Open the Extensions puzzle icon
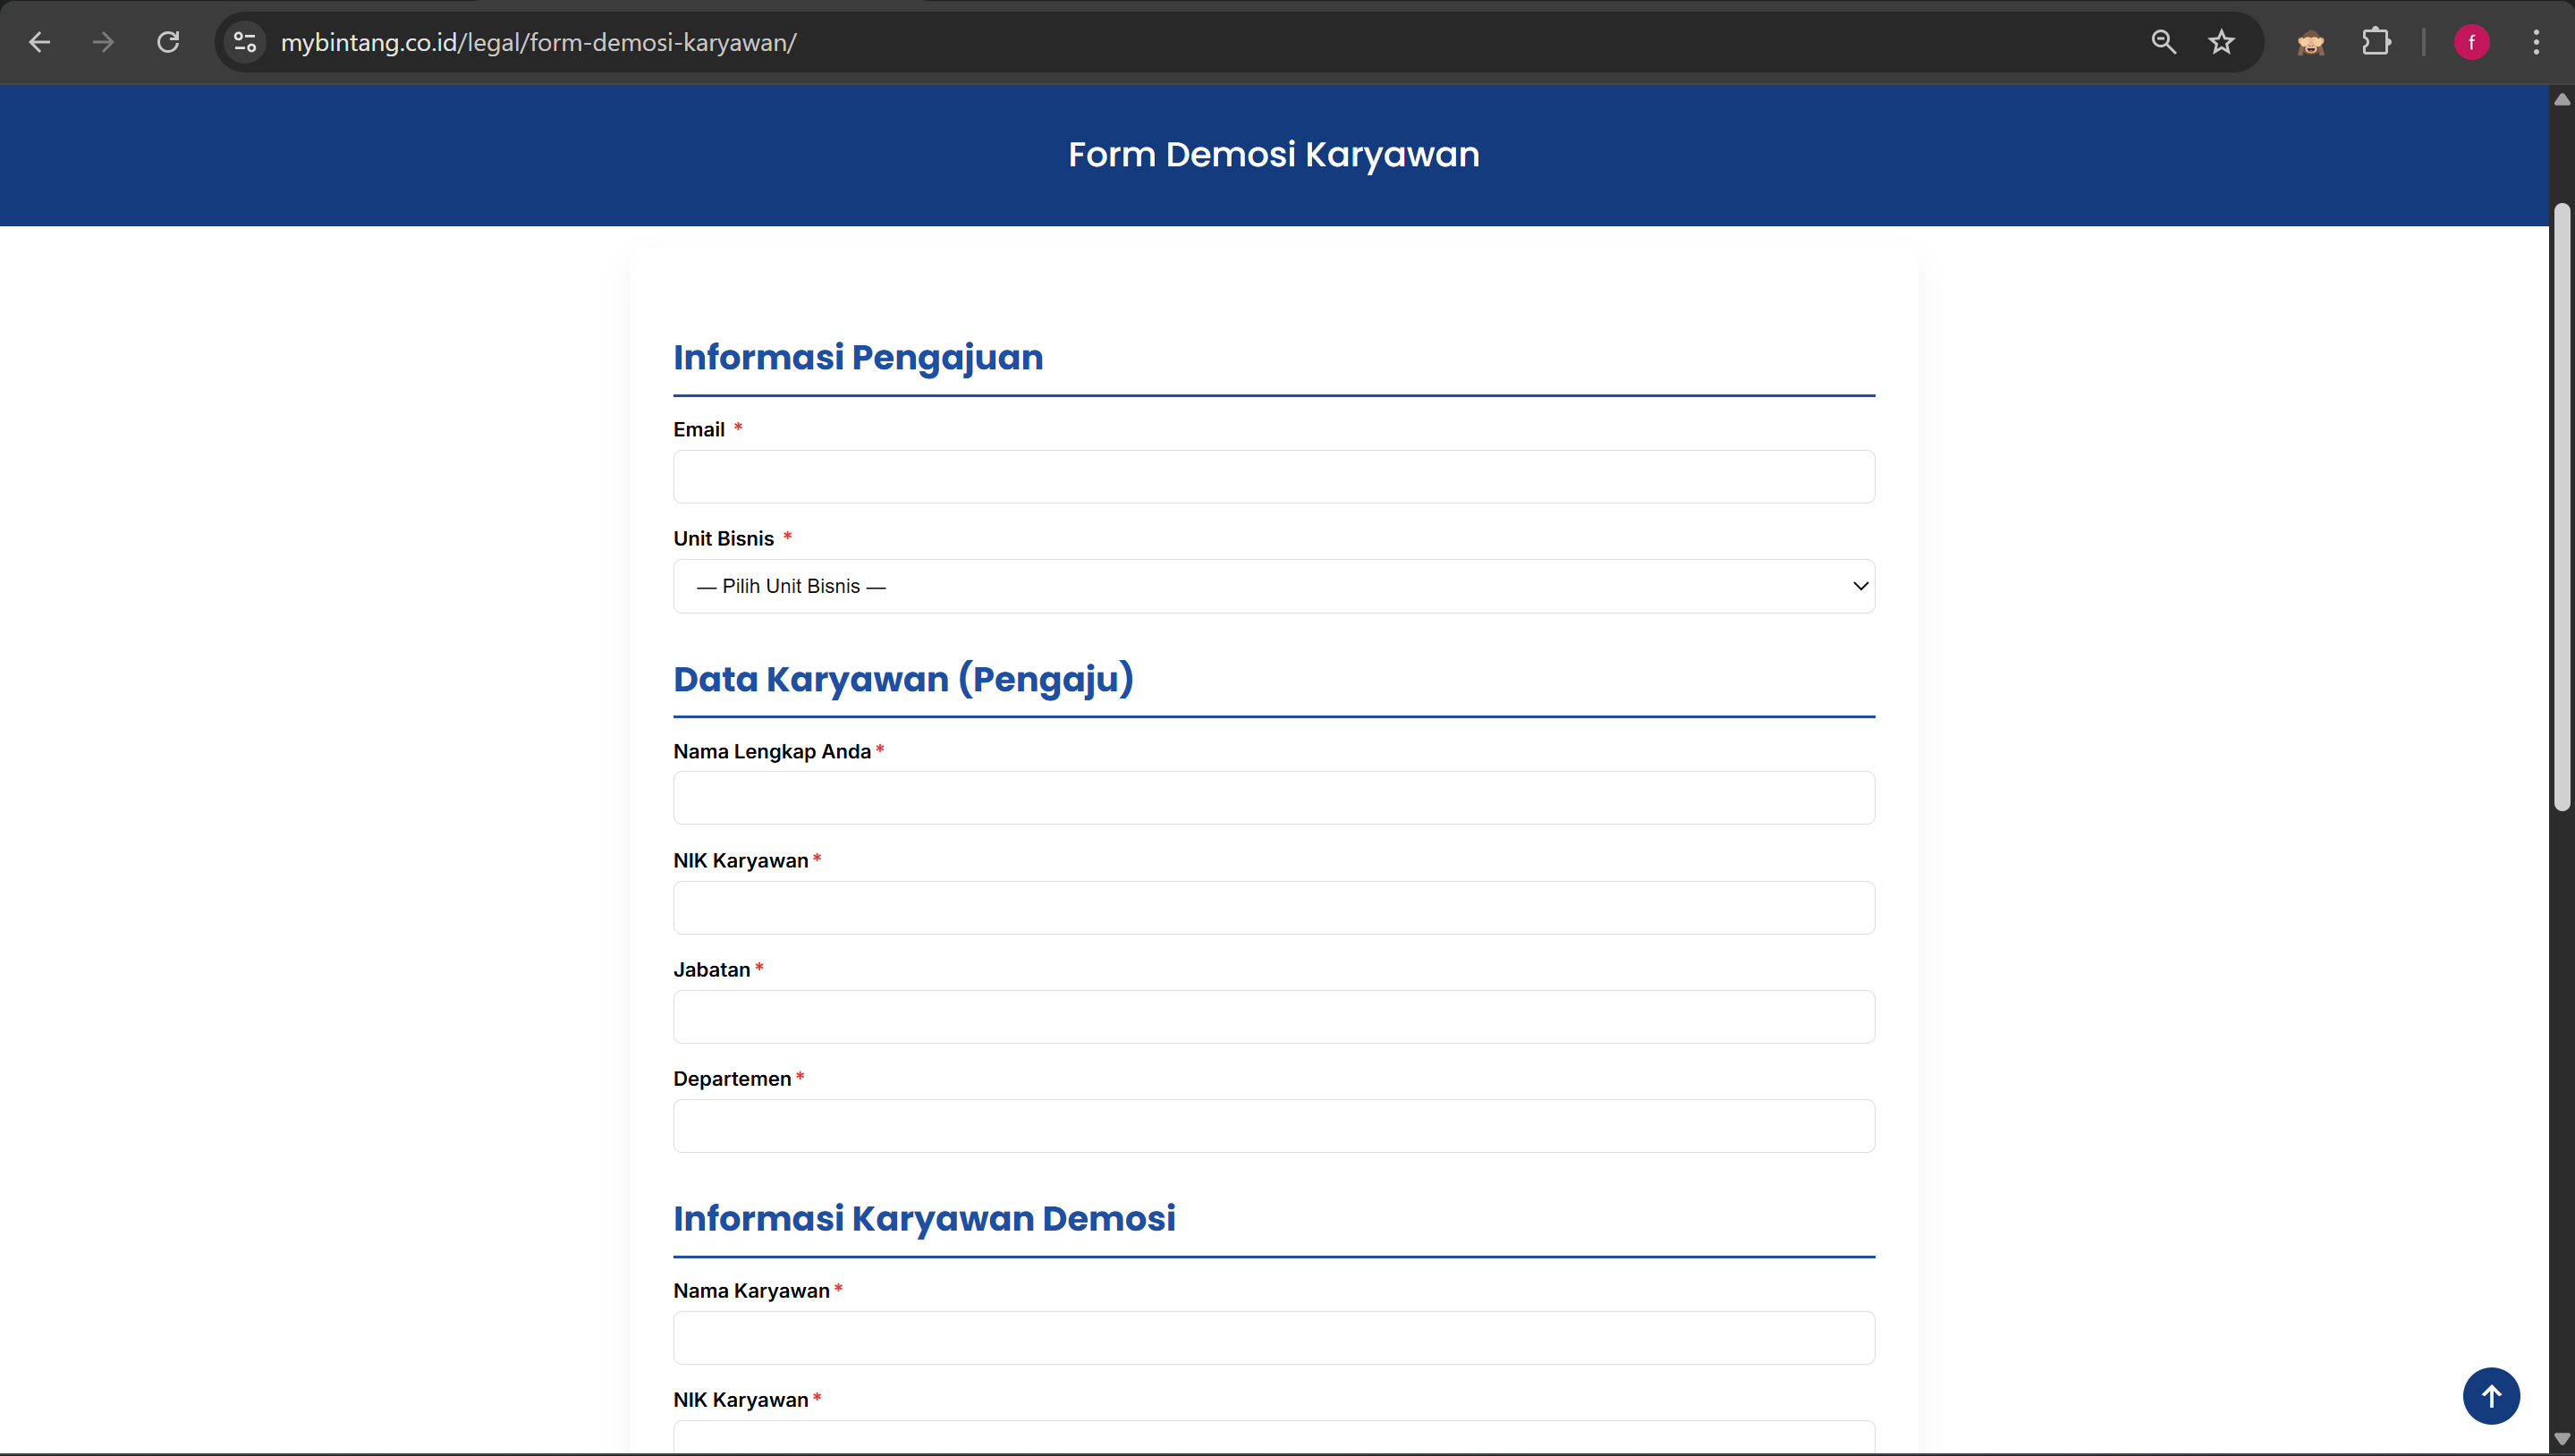Screen dimensions: 2575x1456 2376,42
